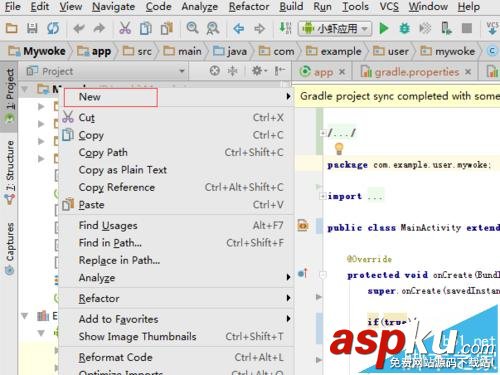
Task: Click the Find magnifier icon
Action: pos(192,28)
